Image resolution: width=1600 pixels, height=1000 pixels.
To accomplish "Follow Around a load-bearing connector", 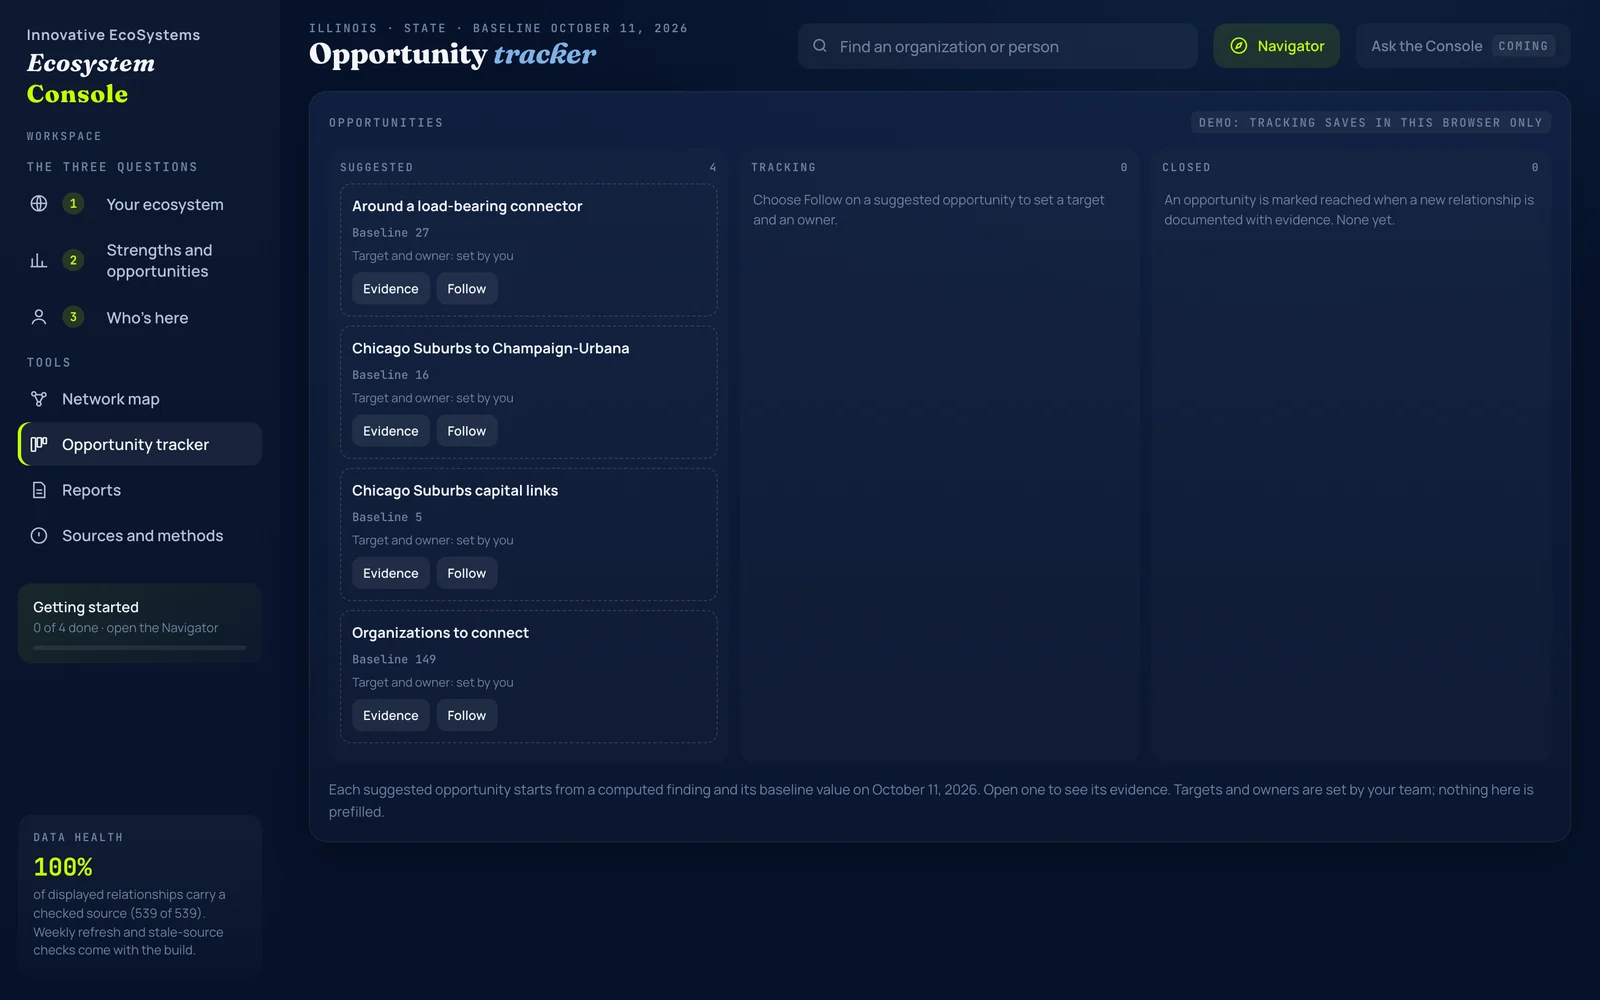I will [x=467, y=289].
